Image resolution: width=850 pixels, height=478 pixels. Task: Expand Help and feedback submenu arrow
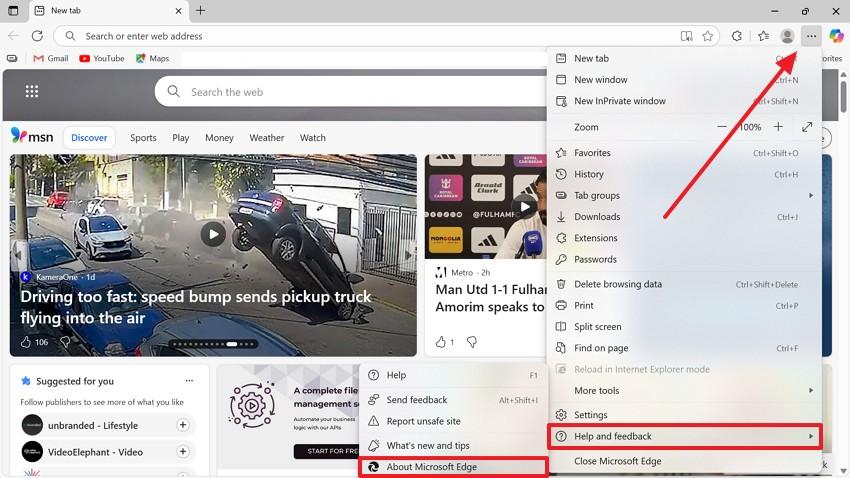tap(811, 436)
